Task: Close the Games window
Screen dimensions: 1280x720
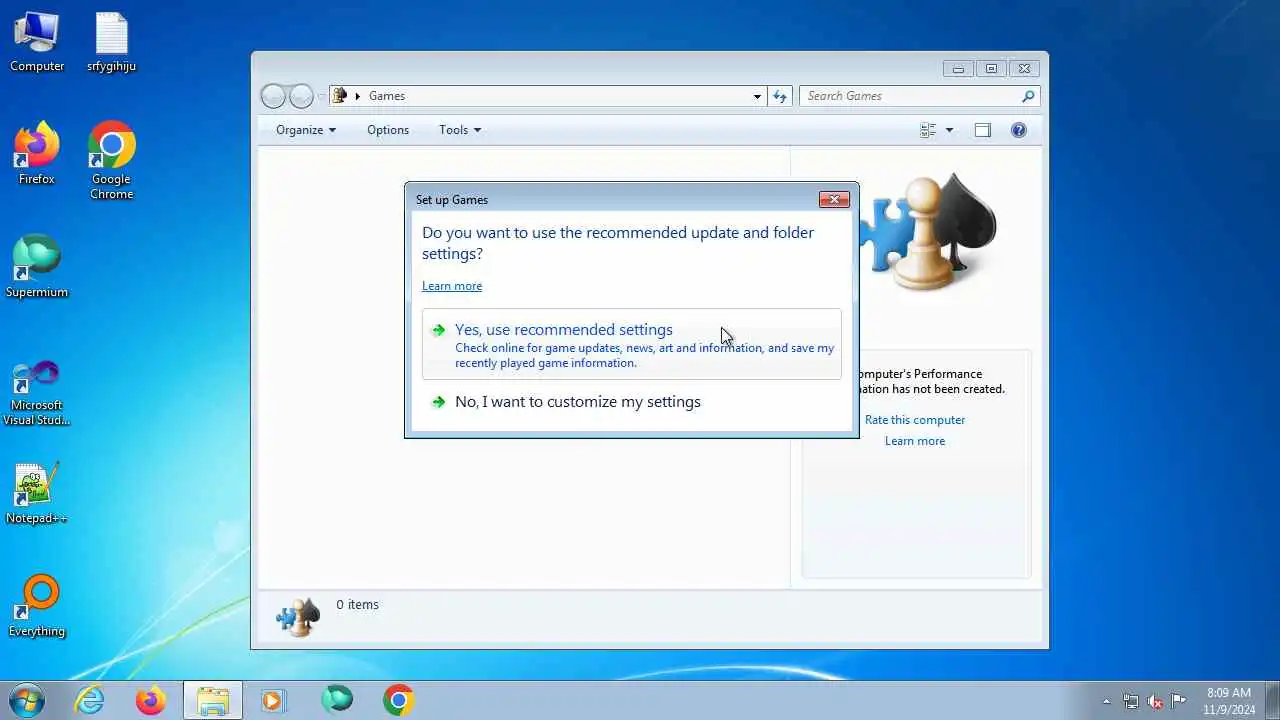Action: point(1024,69)
